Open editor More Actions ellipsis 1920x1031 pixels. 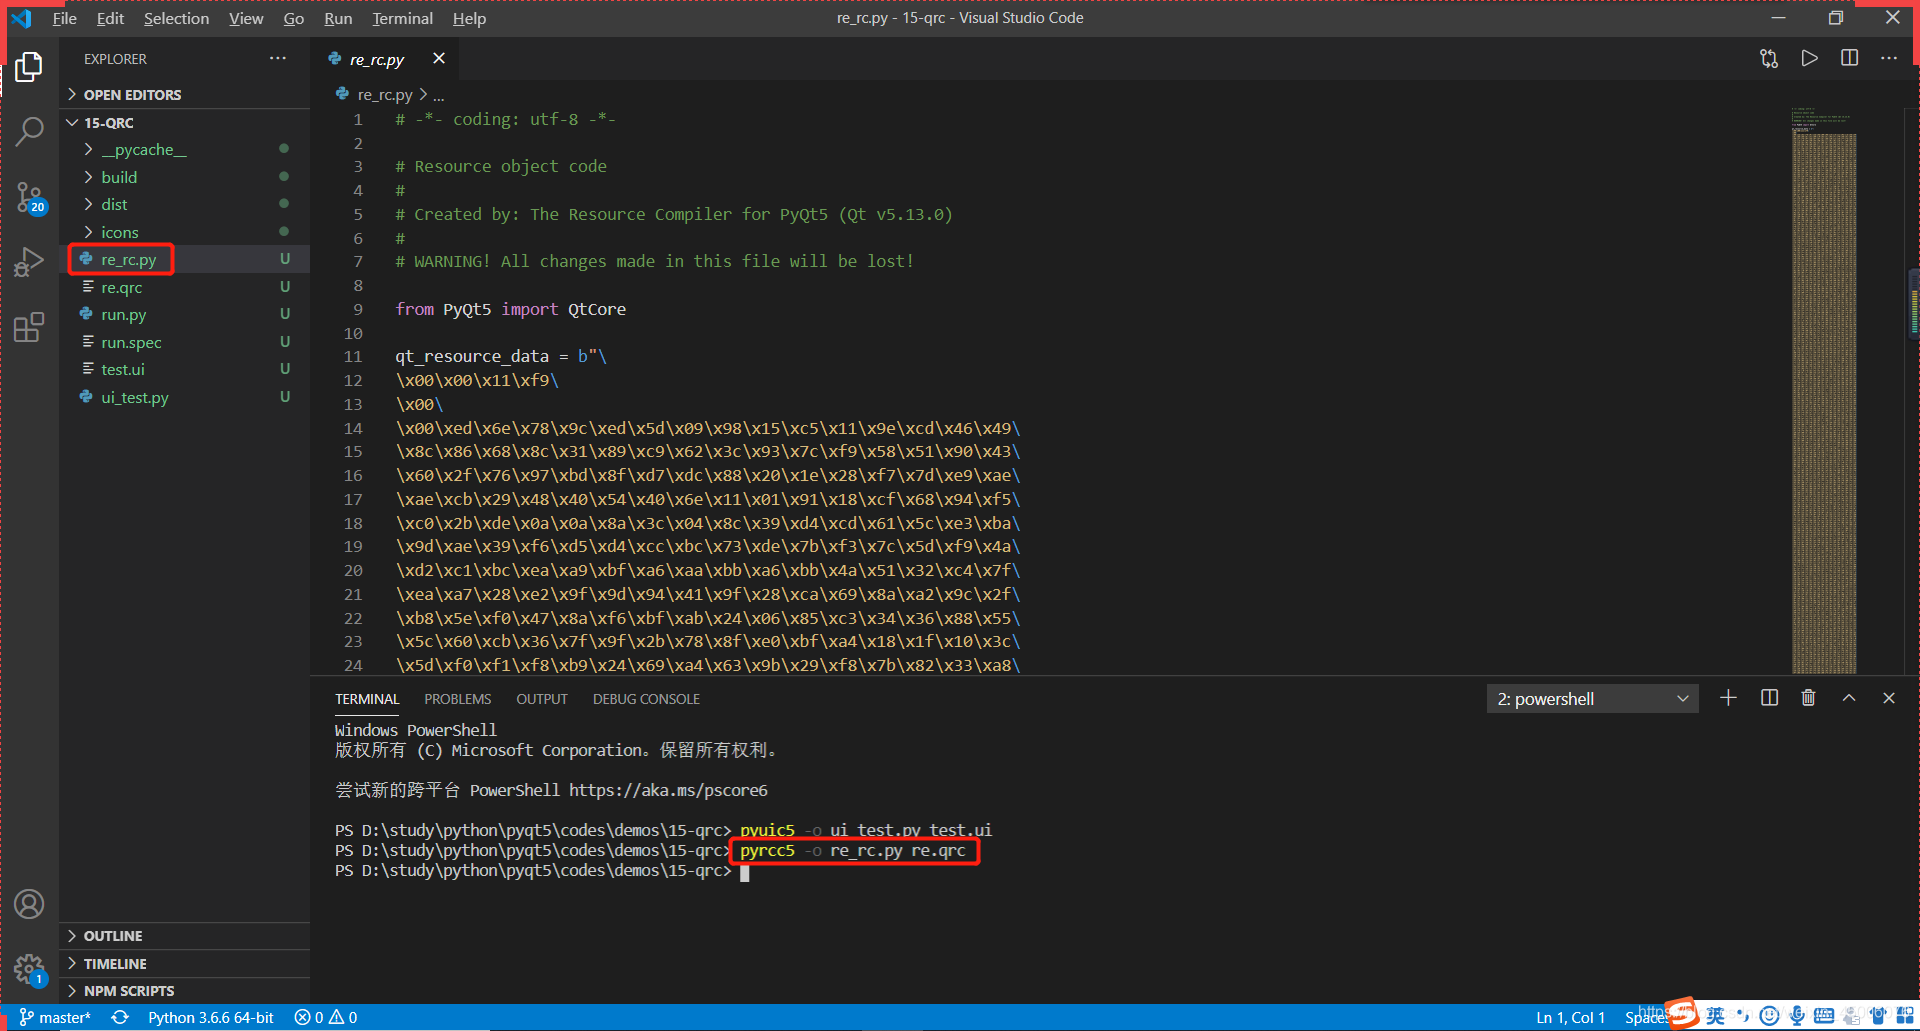pyautogui.click(x=1888, y=58)
